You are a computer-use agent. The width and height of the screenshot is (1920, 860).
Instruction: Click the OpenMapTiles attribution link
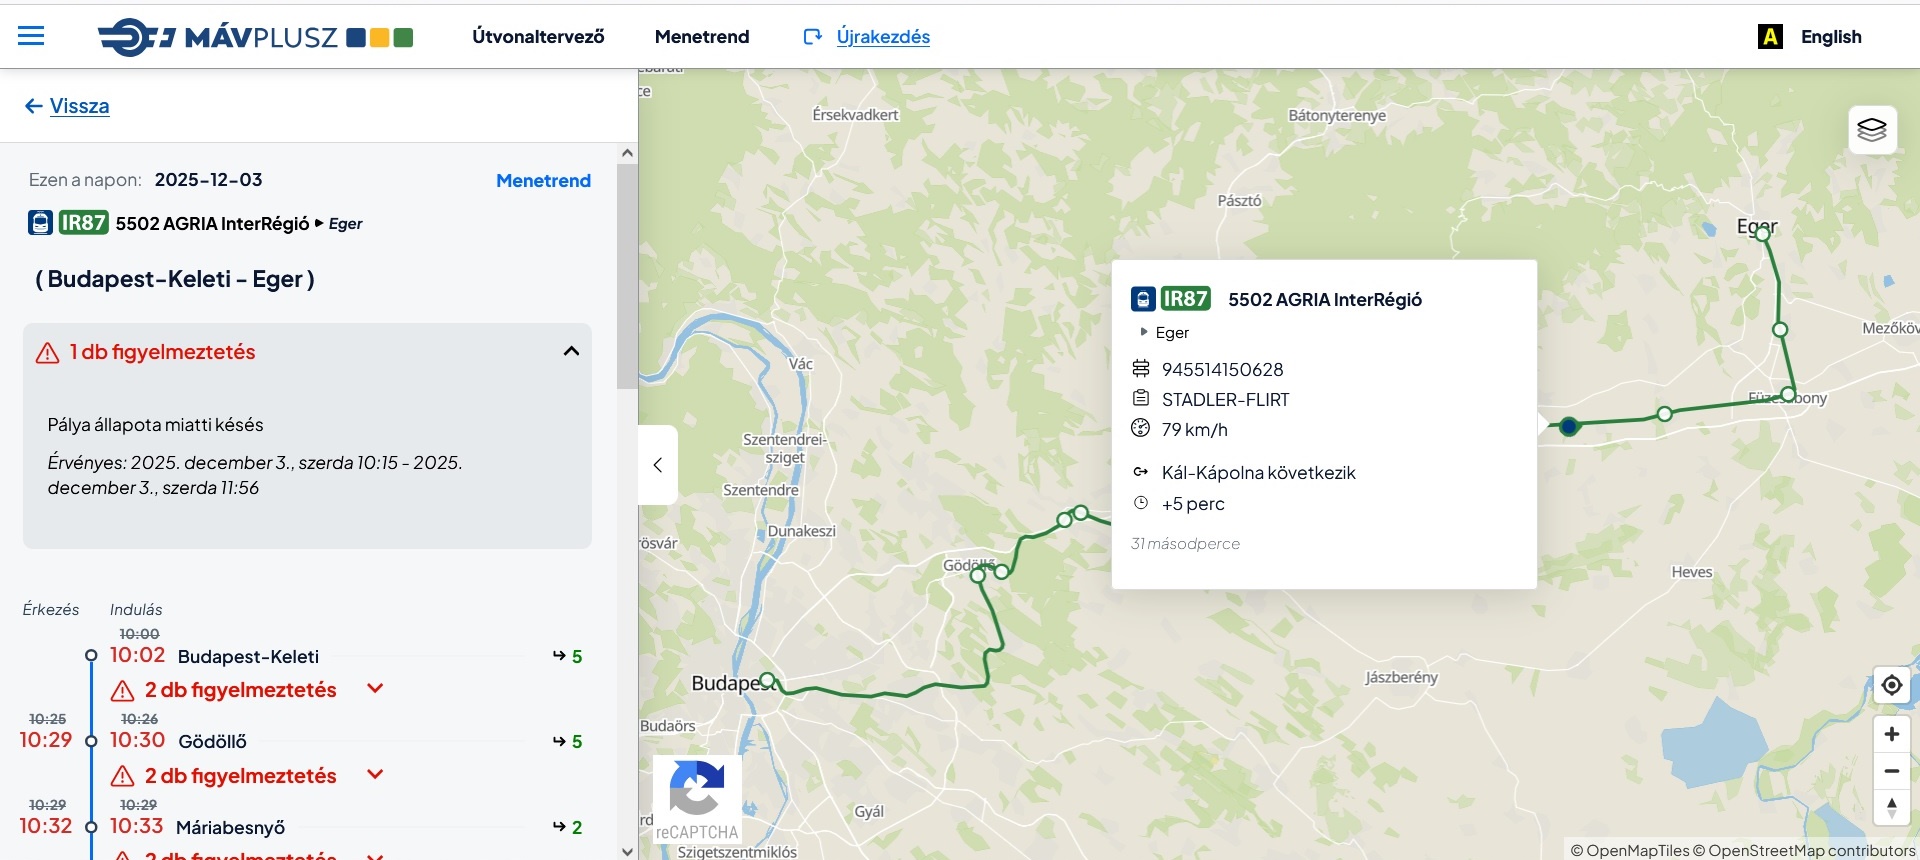point(1630,850)
